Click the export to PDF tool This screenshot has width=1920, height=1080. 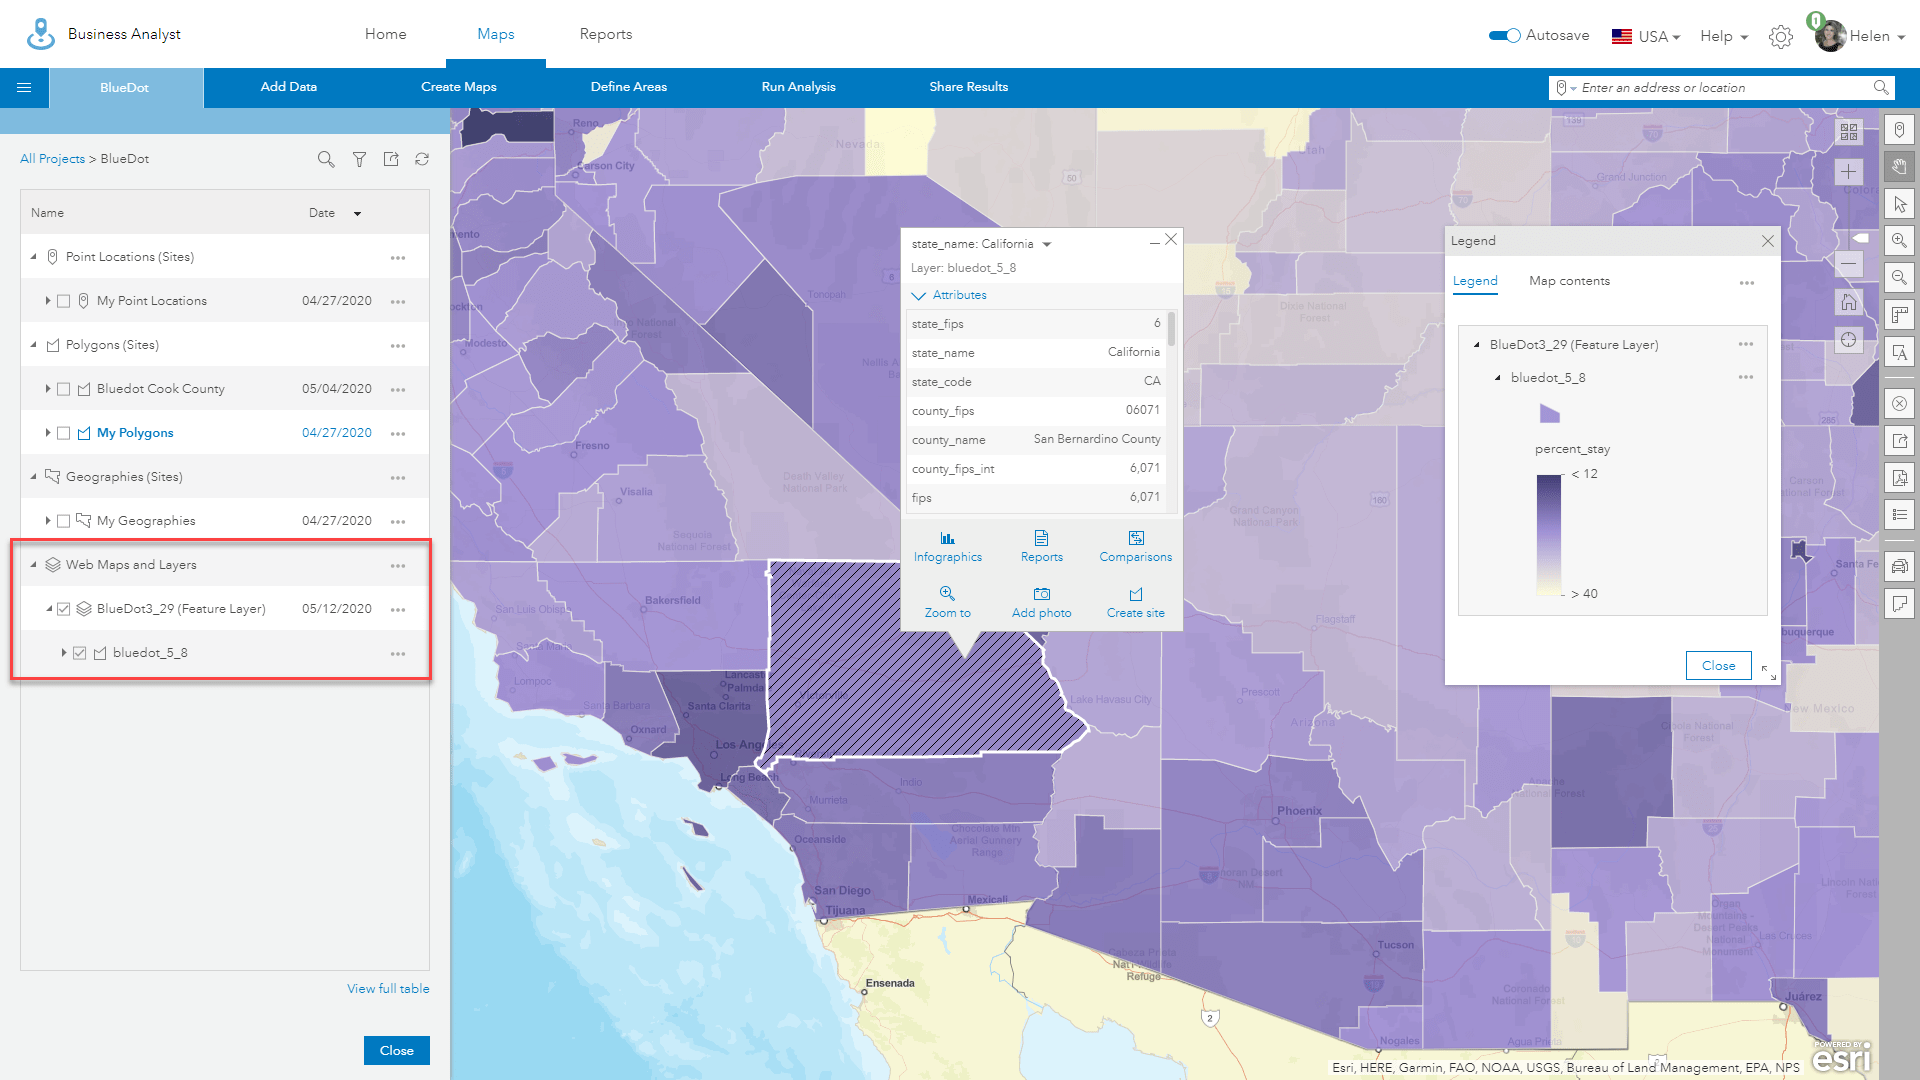click(x=1899, y=478)
